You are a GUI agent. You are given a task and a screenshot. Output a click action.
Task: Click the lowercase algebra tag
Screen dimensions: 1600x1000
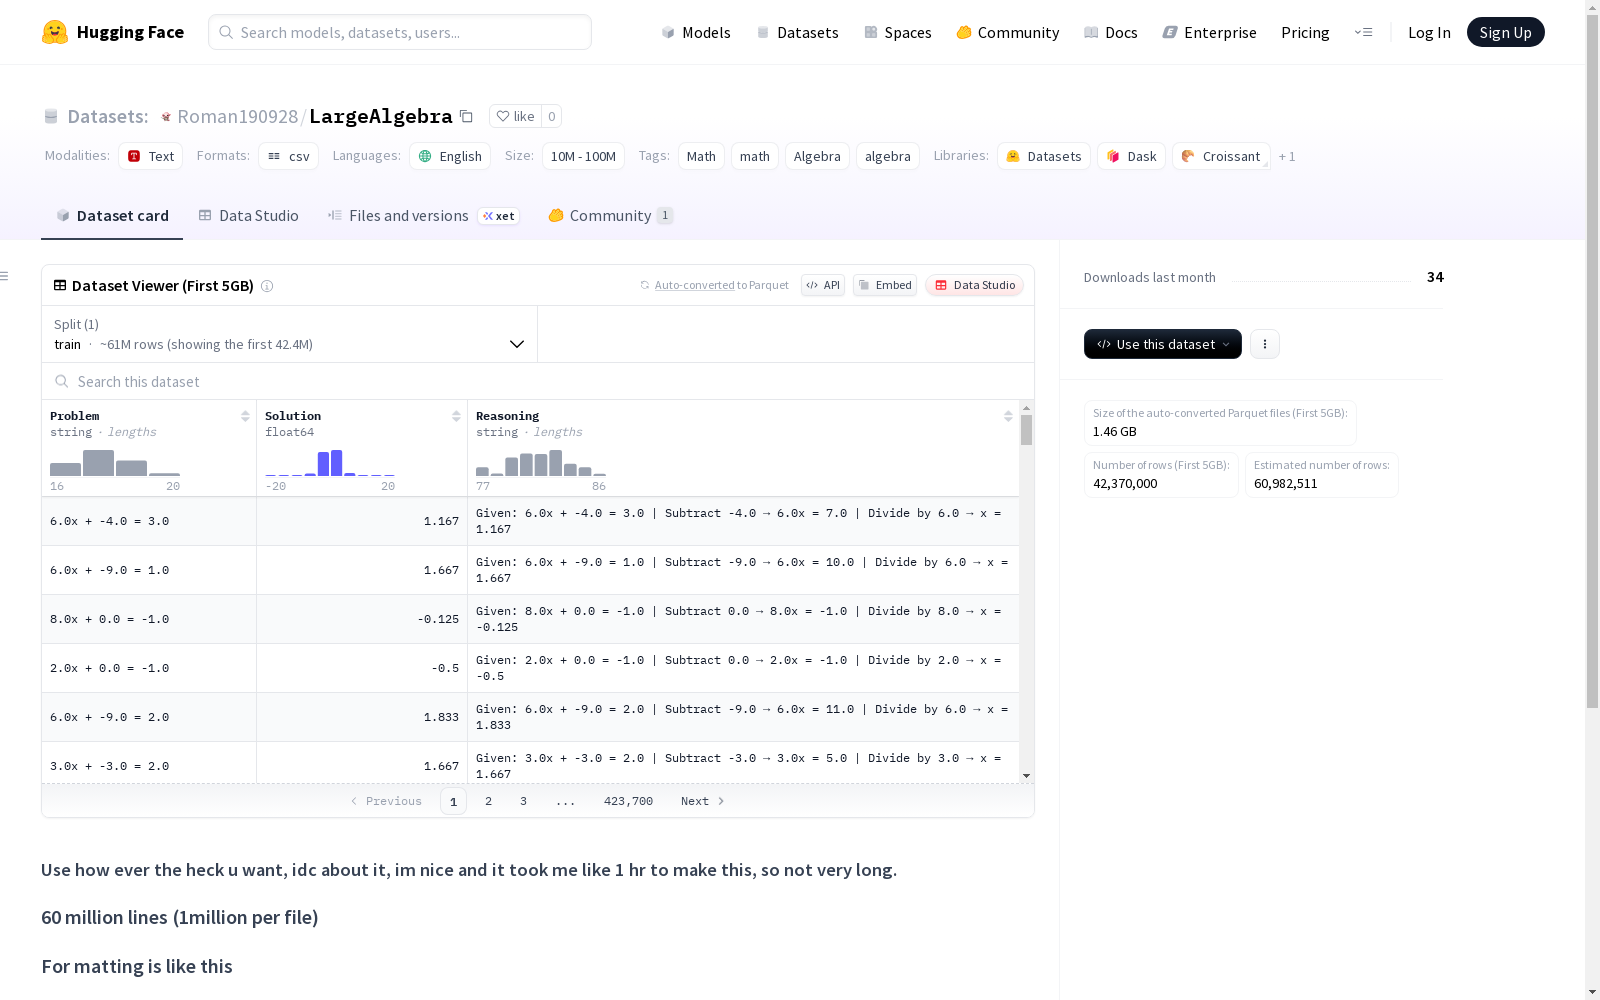pos(888,156)
